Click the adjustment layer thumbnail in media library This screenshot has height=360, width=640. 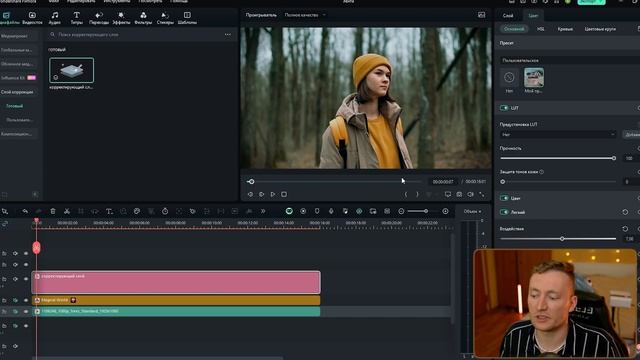[x=71, y=70]
